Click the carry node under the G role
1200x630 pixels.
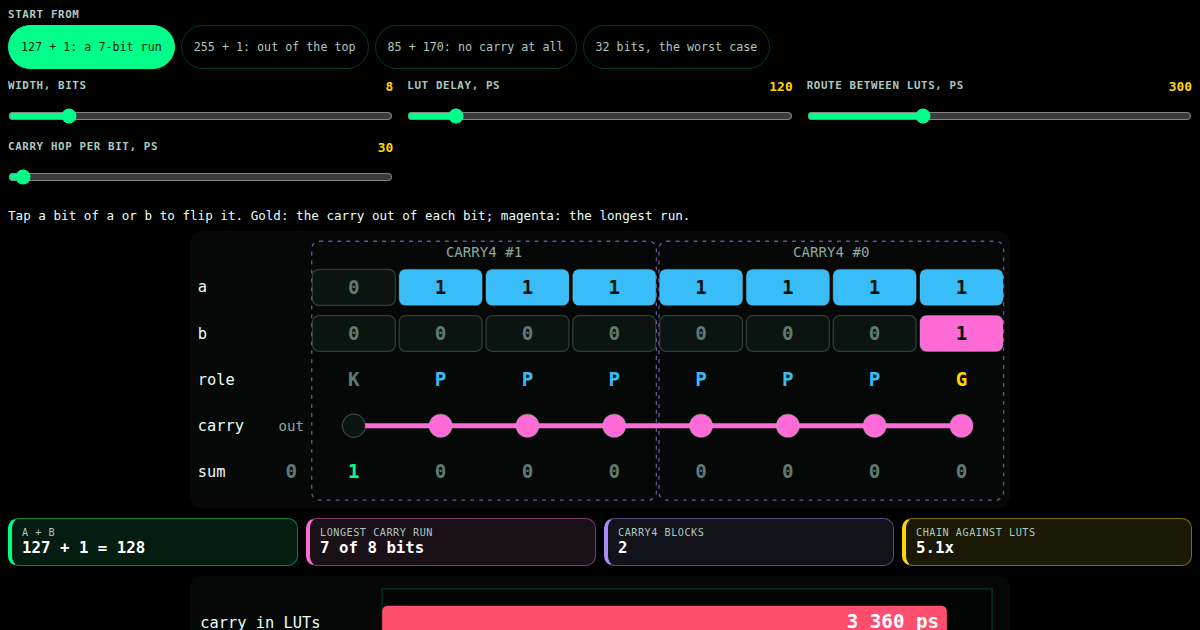pos(961,426)
